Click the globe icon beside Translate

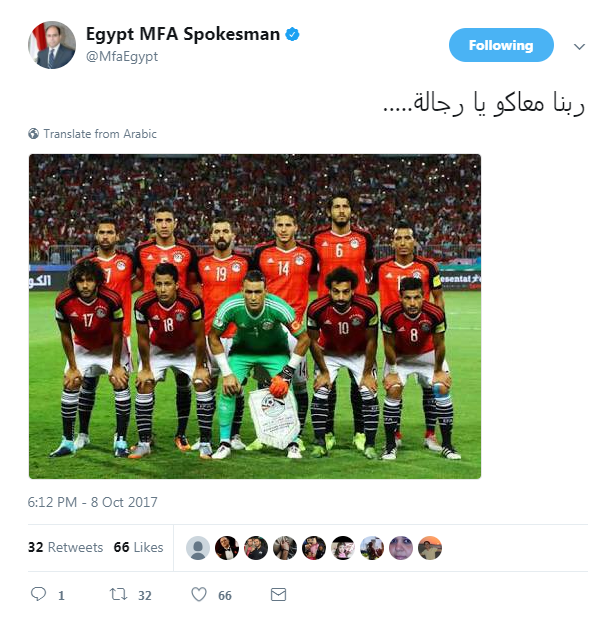33,133
